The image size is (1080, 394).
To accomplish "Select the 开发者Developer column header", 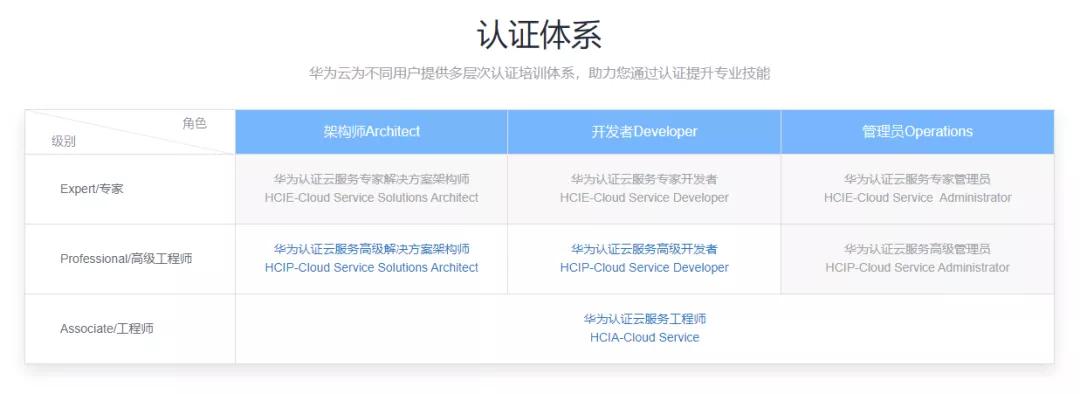I will (x=644, y=132).
